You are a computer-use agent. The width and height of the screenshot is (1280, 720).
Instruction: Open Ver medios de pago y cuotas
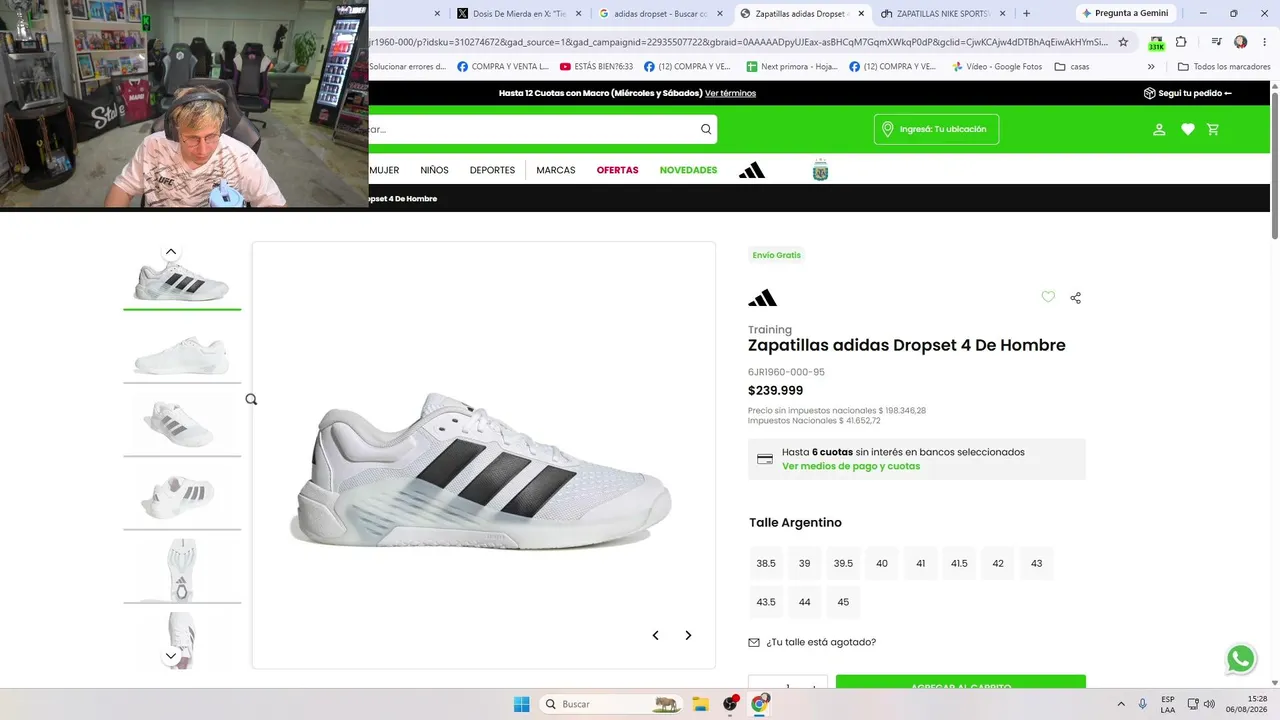[x=851, y=466]
